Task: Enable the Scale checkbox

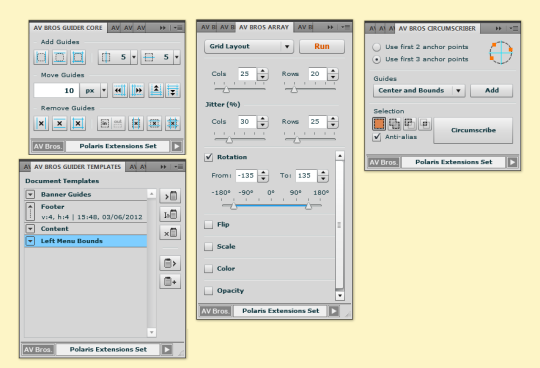Action: [209, 246]
